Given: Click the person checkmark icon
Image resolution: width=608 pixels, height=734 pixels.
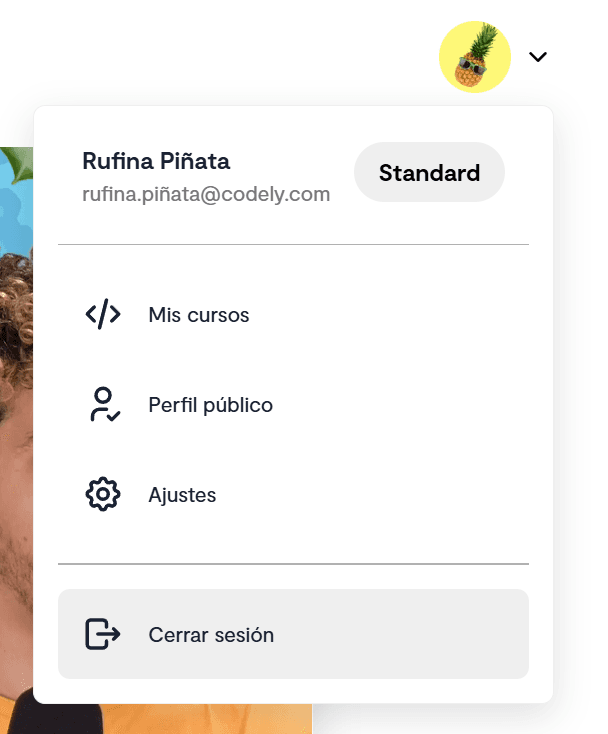Looking at the screenshot, I should tap(103, 405).
